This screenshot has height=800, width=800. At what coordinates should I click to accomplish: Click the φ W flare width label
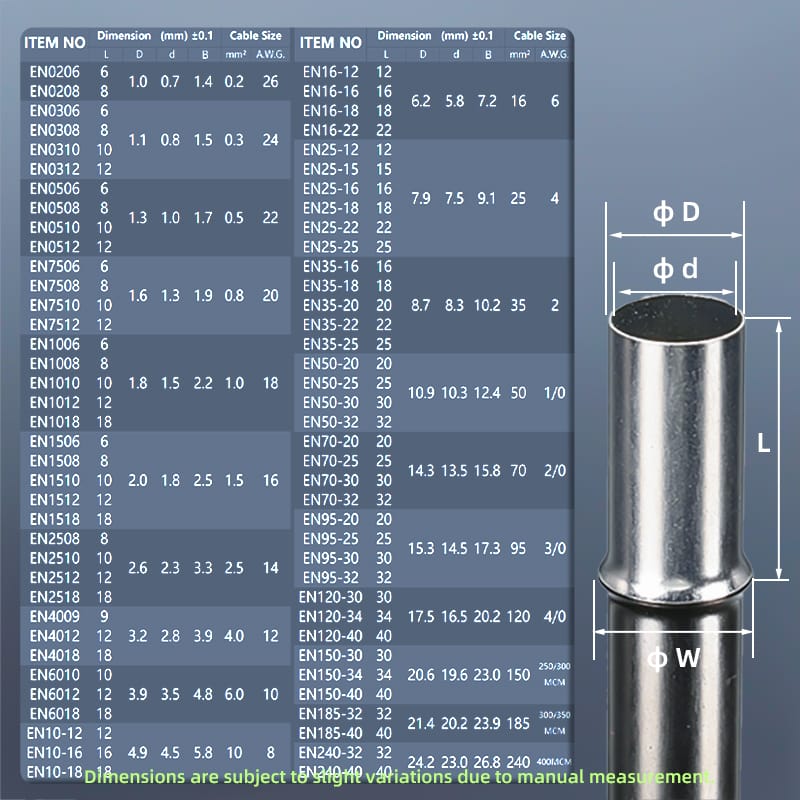(x=672, y=658)
